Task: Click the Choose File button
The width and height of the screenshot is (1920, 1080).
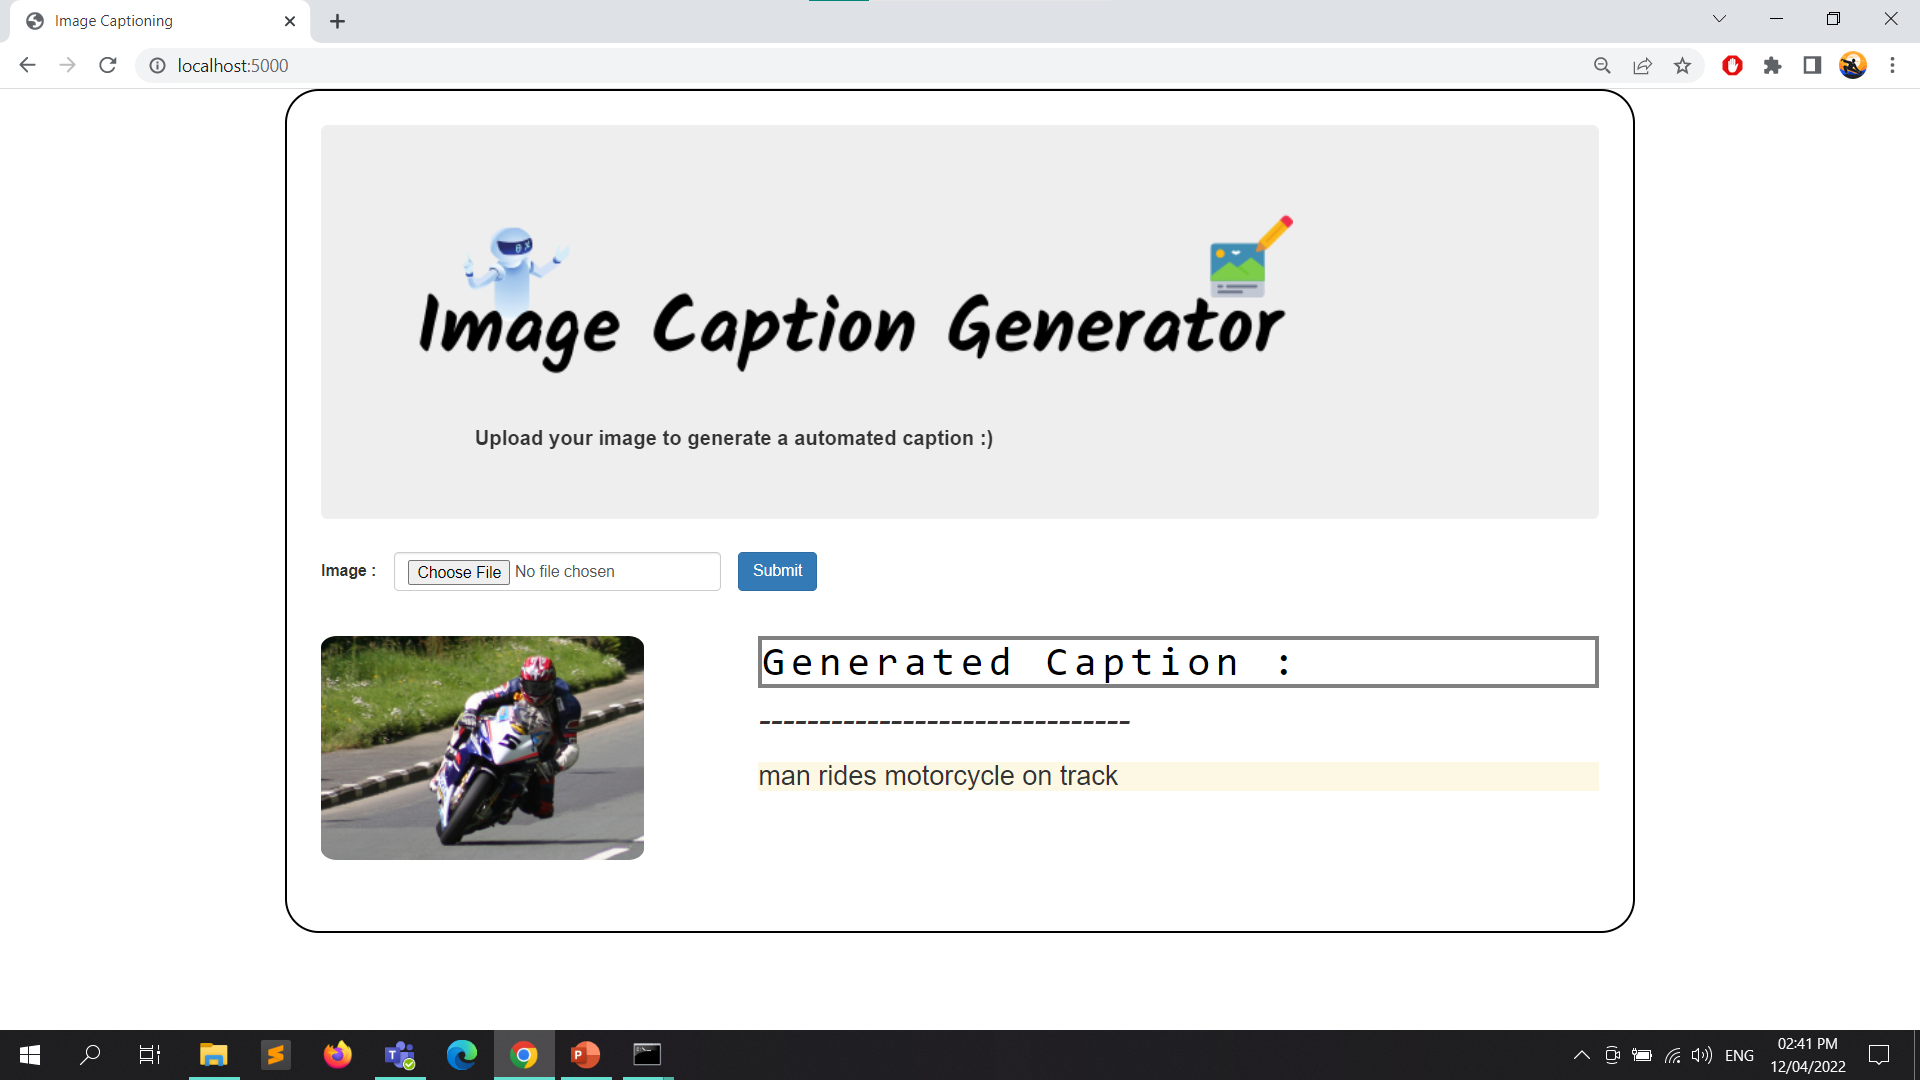Action: point(459,572)
